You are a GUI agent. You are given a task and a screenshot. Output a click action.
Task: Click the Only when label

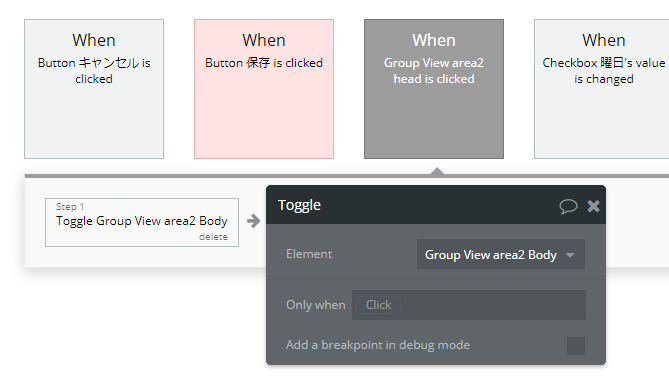[316, 305]
